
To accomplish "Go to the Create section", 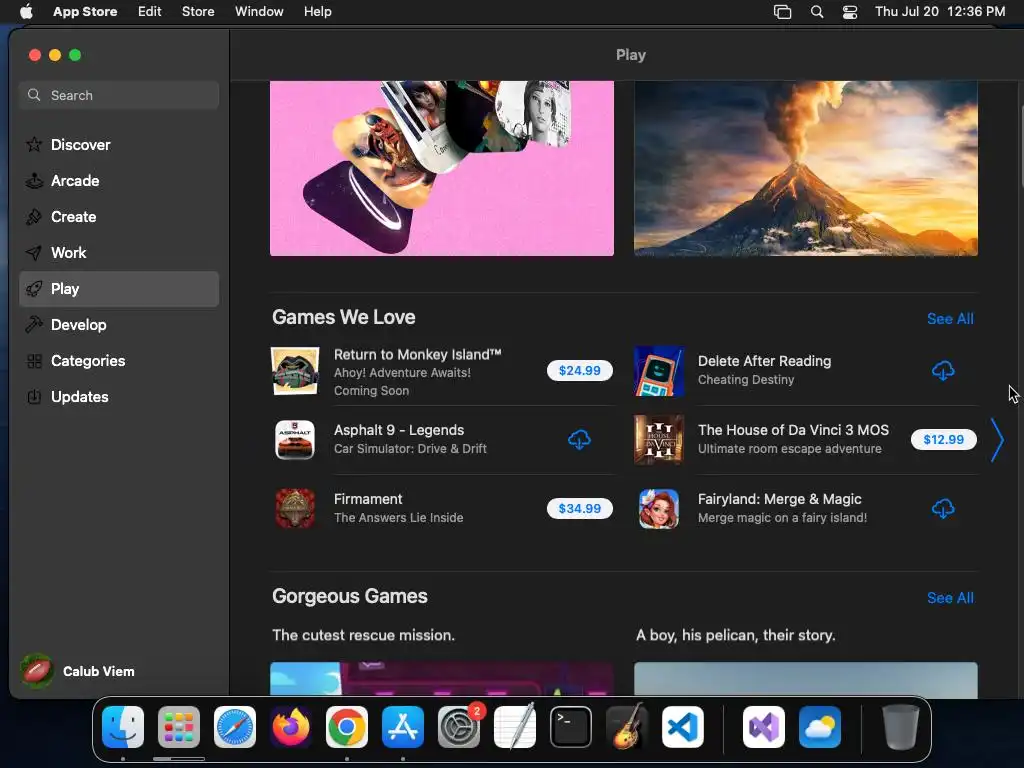I will point(119,217).
